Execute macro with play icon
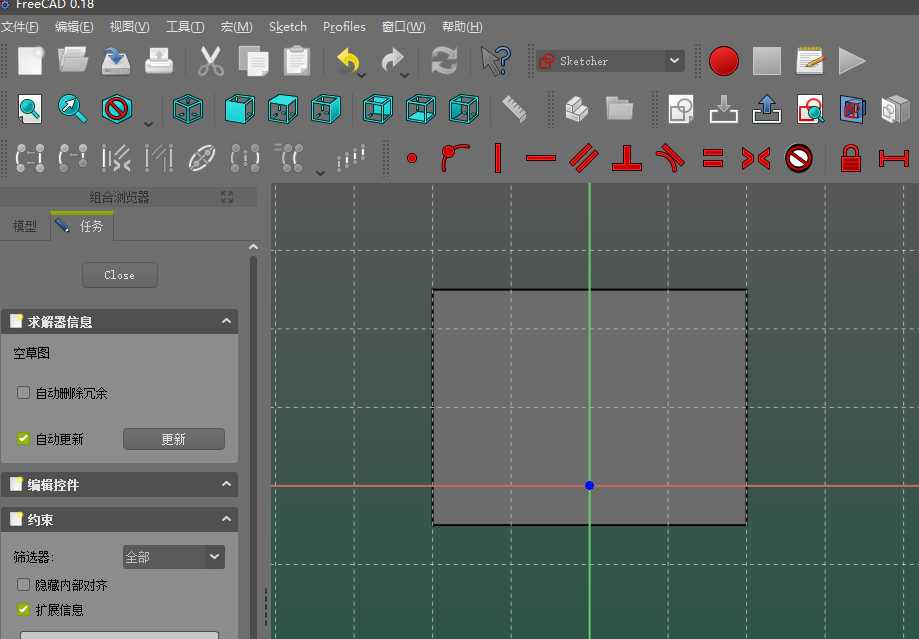Screen dimensions: 919x639 click(x=852, y=61)
